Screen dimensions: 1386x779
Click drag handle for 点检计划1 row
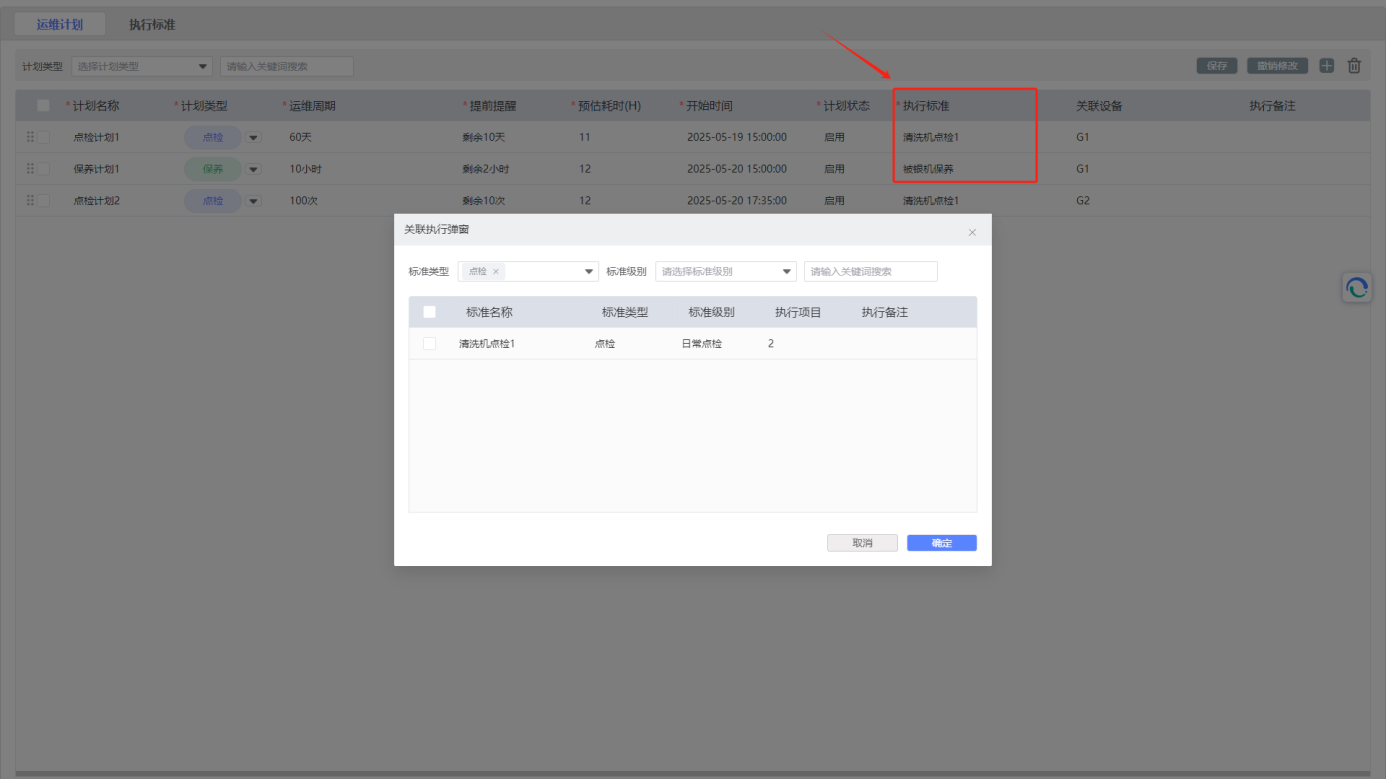click(x=30, y=137)
